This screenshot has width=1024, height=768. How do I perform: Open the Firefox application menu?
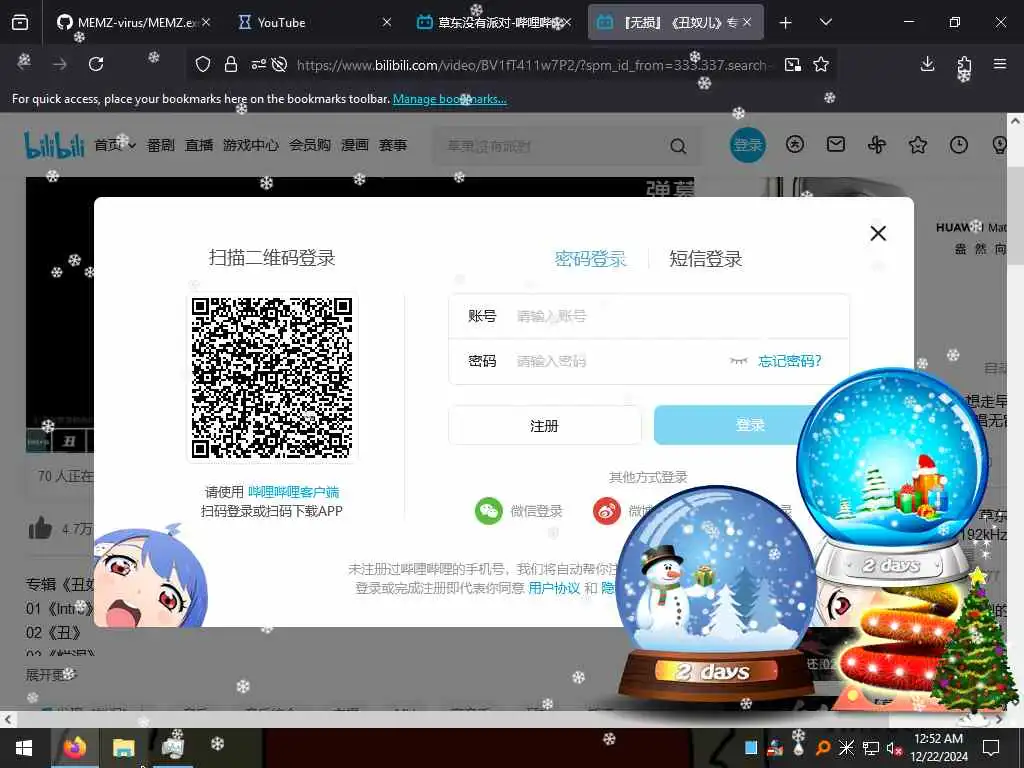pos(1000,63)
